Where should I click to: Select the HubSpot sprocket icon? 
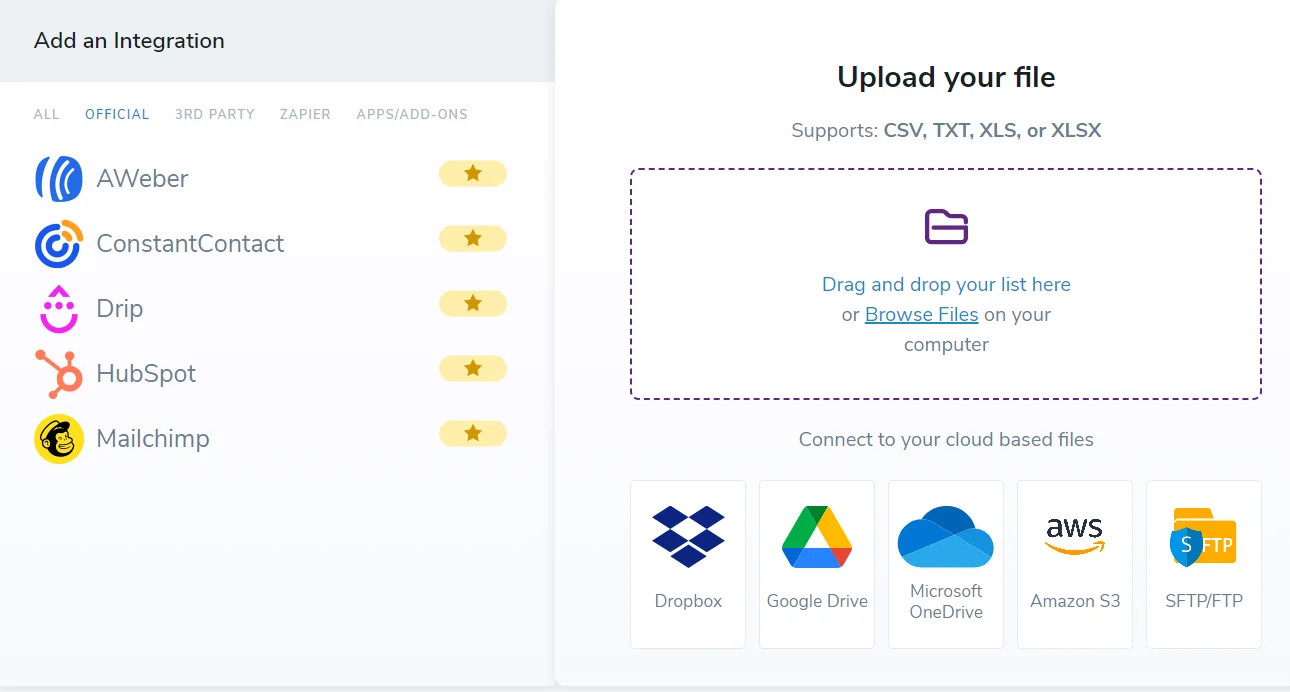[57, 373]
